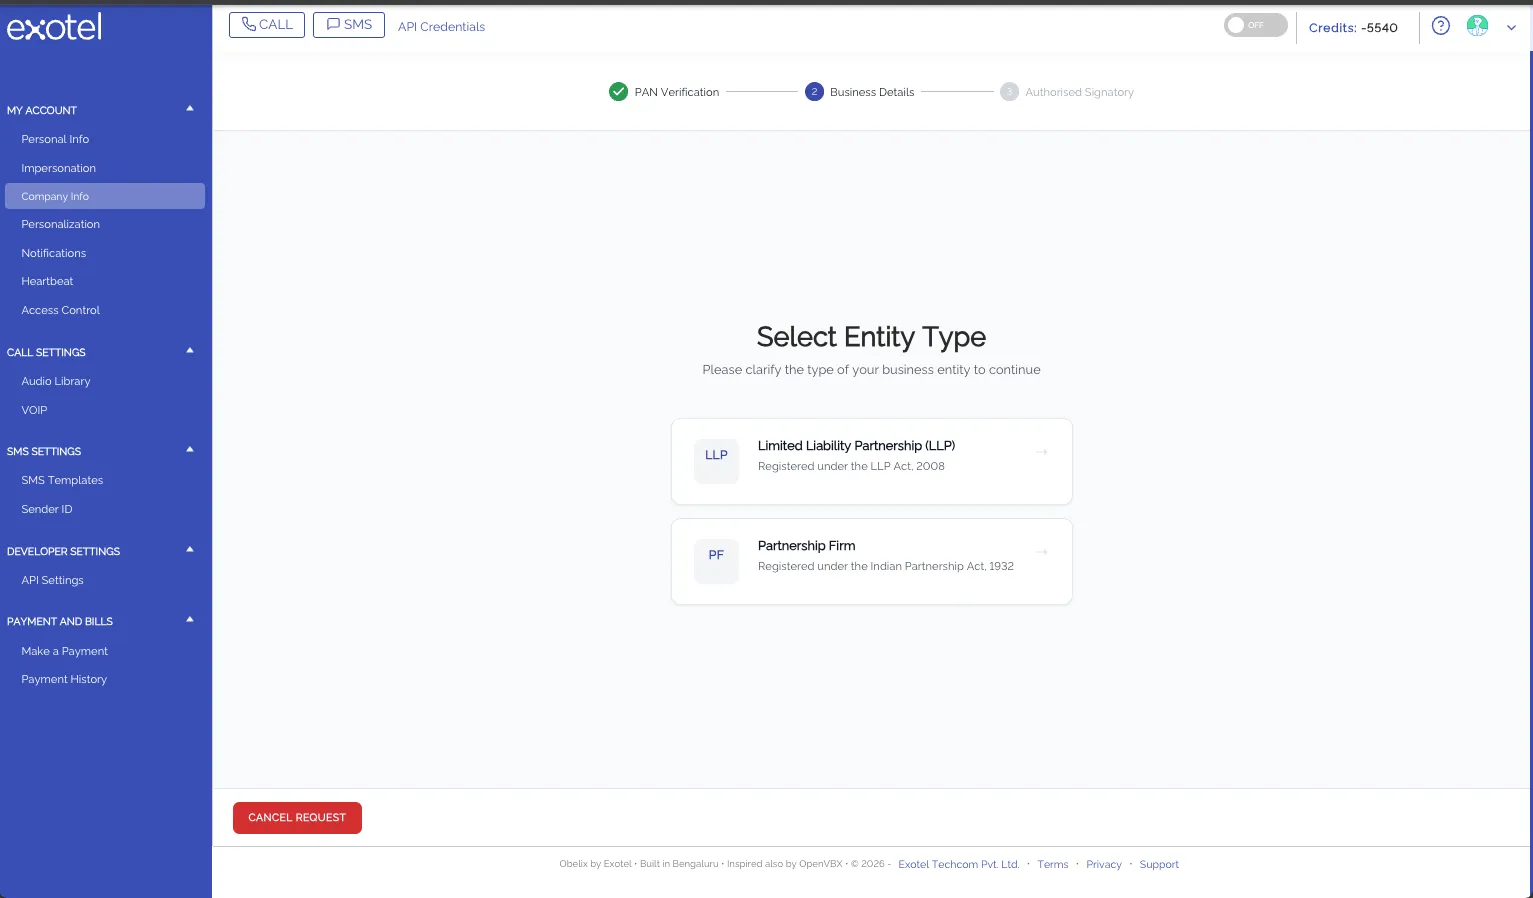
Task: View Payment History
Action: point(64,679)
